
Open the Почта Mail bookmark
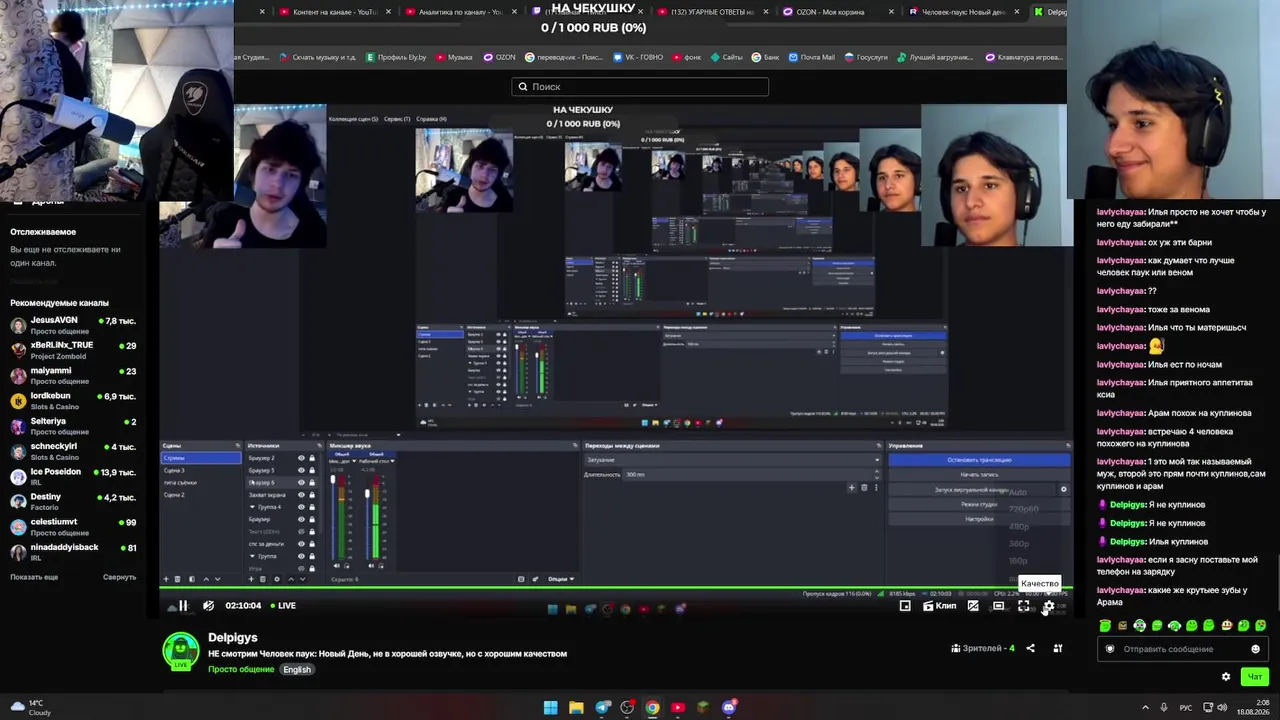point(812,57)
